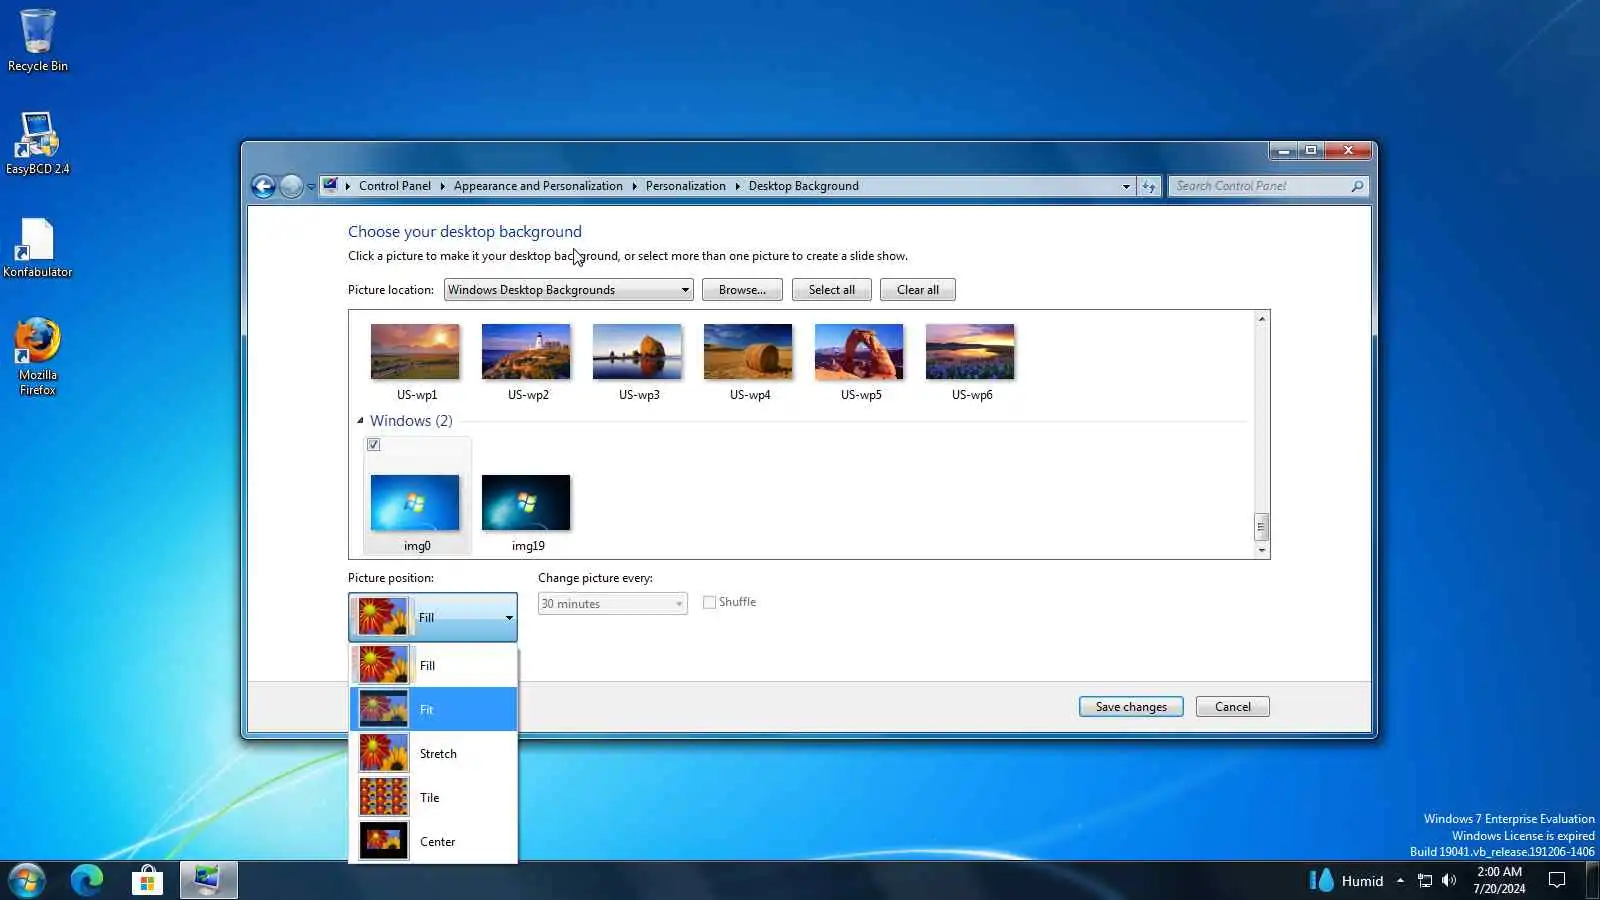Open the Action Center notifications icon
The height and width of the screenshot is (900, 1600).
pos(1557,880)
